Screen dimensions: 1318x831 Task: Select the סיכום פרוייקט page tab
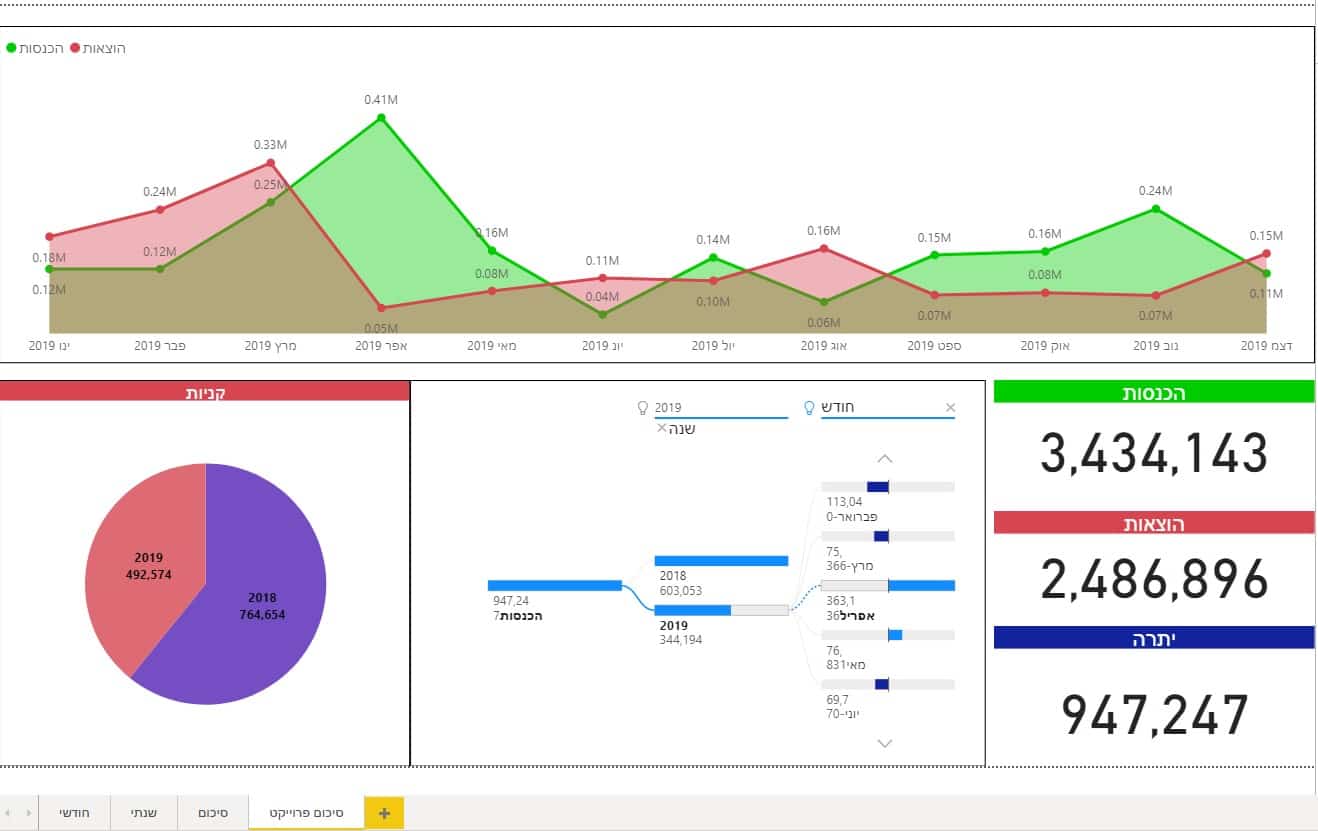[x=307, y=813]
